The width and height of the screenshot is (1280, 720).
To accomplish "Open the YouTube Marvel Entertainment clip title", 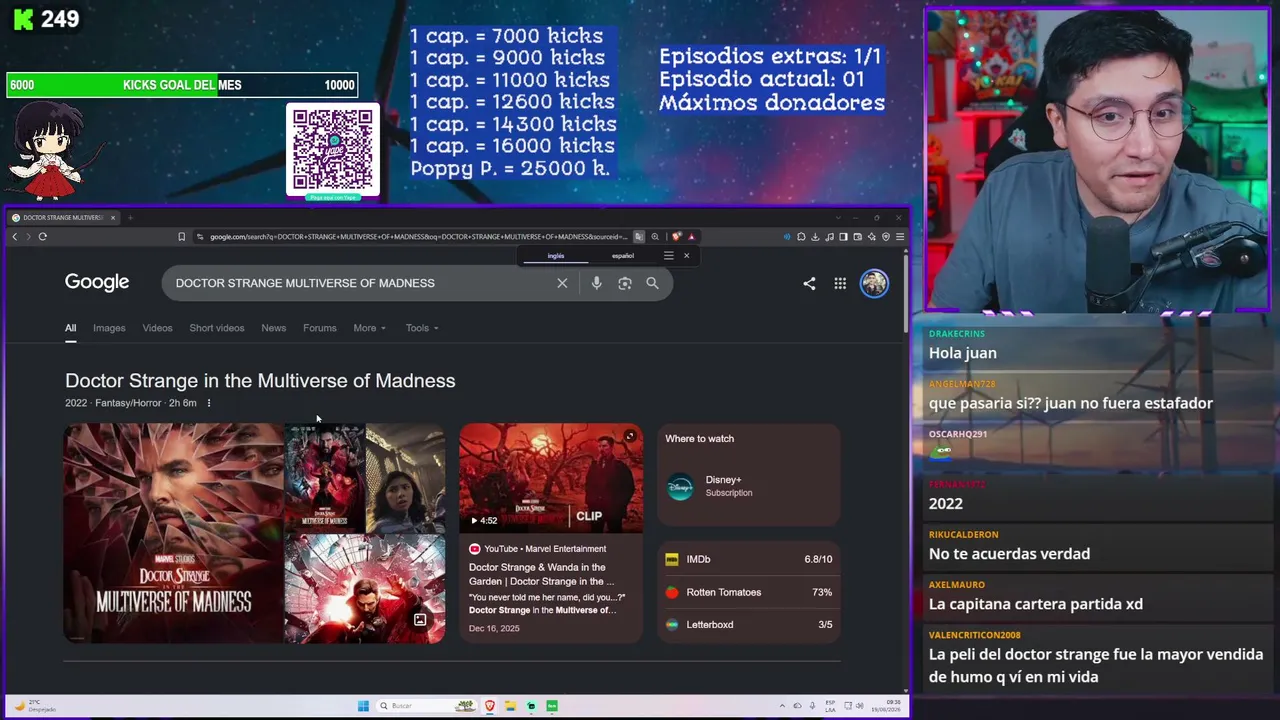I will pyautogui.click(x=541, y=574).
